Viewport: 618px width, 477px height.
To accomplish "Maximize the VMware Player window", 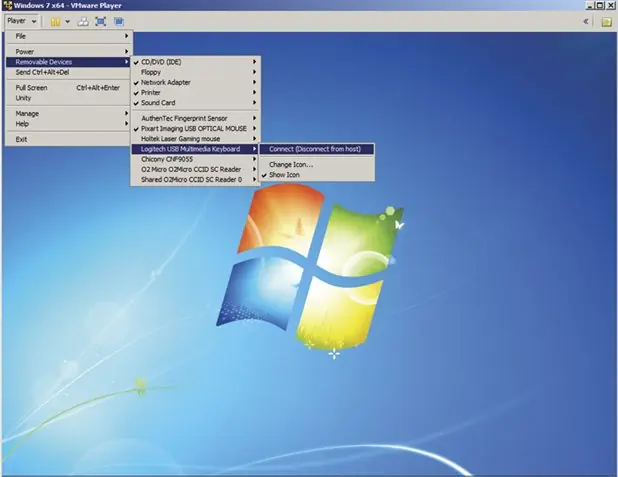I will 599,6.
